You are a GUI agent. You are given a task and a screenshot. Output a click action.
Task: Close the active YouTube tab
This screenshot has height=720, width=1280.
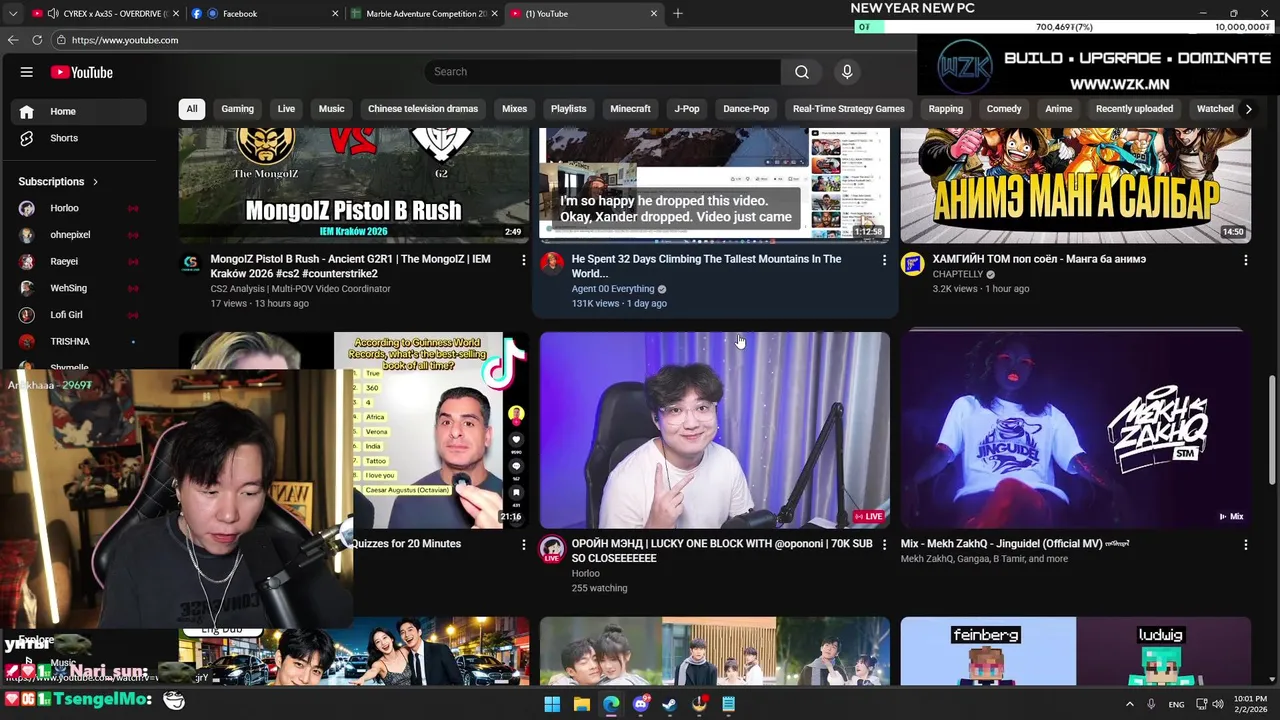pos(654,13)
